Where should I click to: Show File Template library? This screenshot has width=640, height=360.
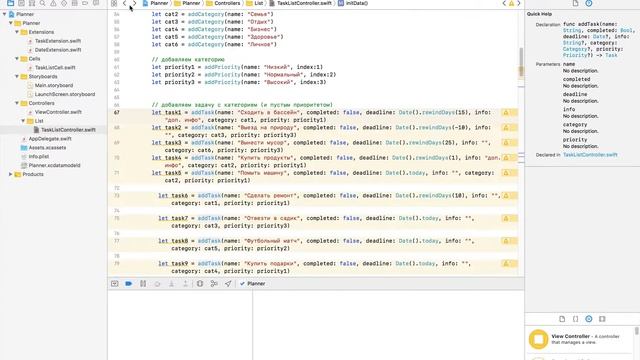coord(562,319)
